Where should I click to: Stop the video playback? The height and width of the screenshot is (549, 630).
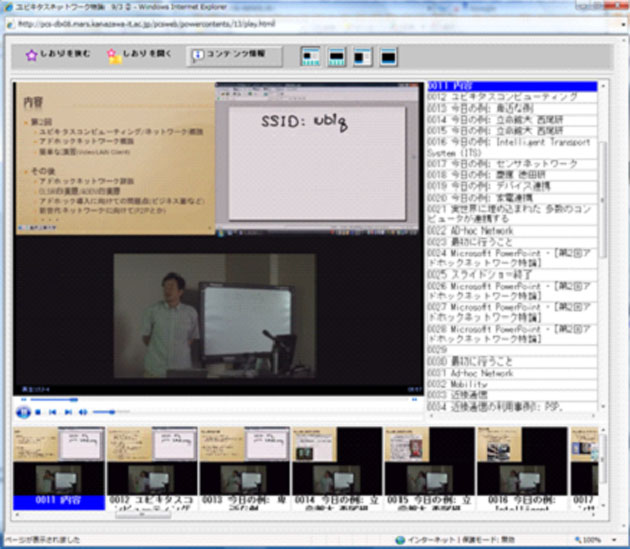pyautogui.click(x=38, y=412)
